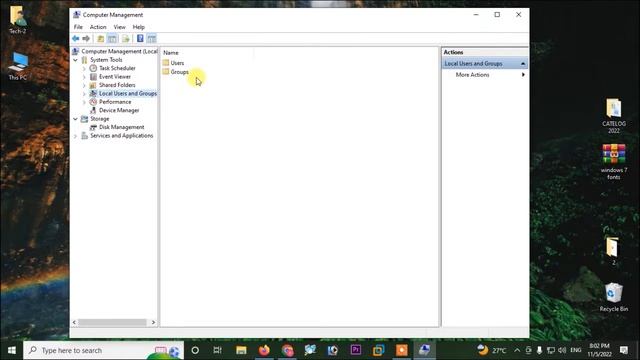Click the Forward arrow in the toolbar
This screenshot has width=640, height=360.
point(86,38)
